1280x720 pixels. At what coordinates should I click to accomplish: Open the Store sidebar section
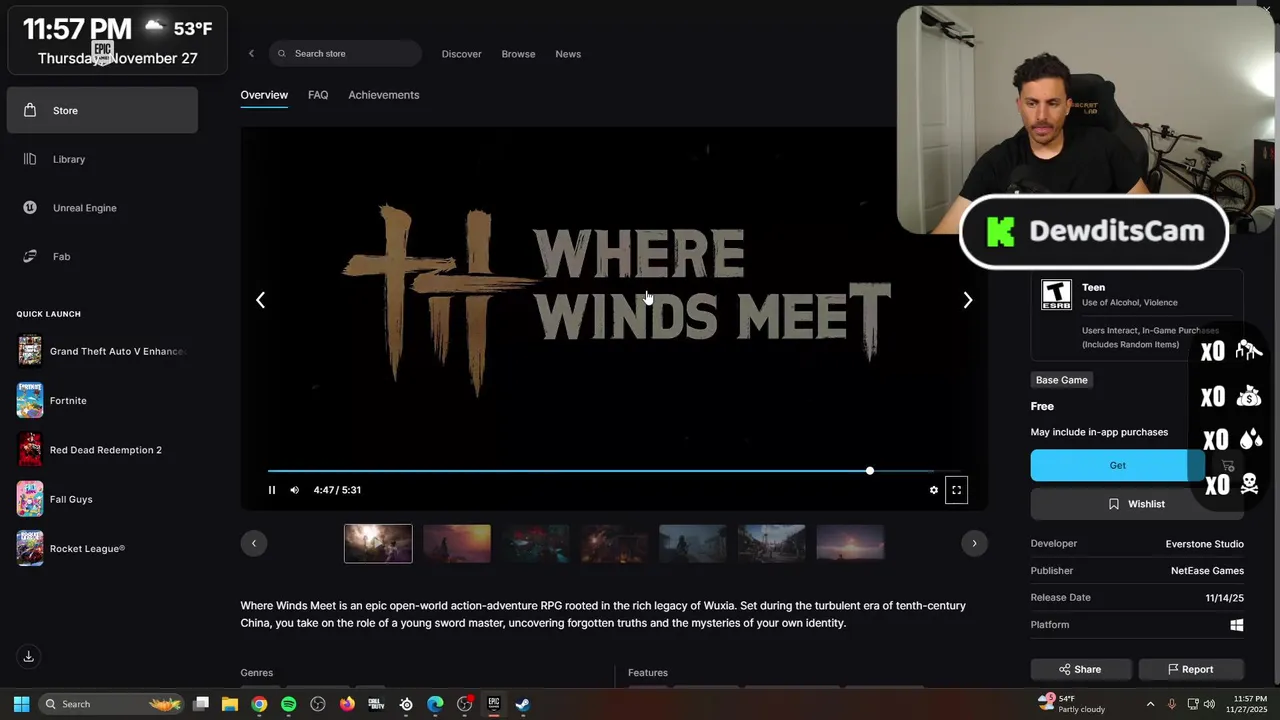tap(102, 110)
